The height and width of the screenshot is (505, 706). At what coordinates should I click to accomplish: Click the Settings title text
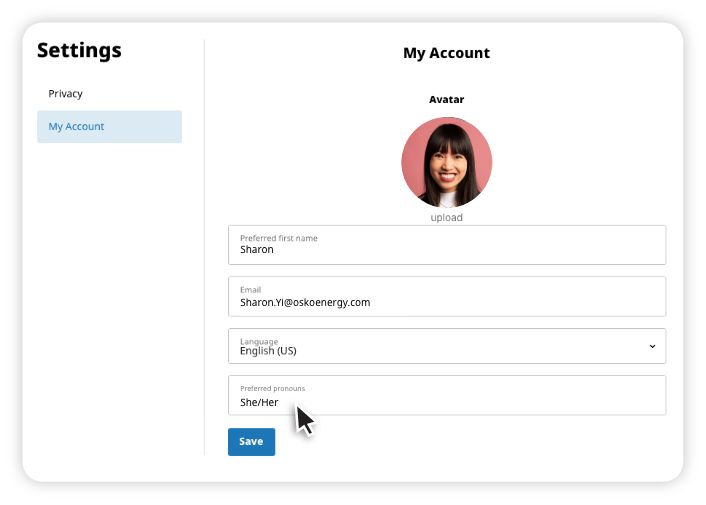pos(79,50)
